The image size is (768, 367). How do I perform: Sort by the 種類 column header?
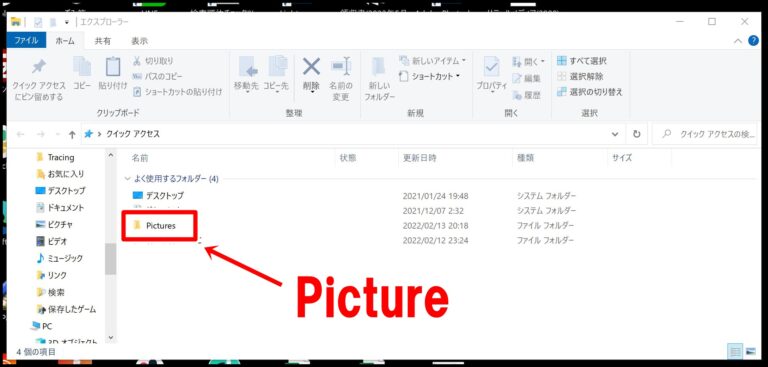(x=526, y=158)
